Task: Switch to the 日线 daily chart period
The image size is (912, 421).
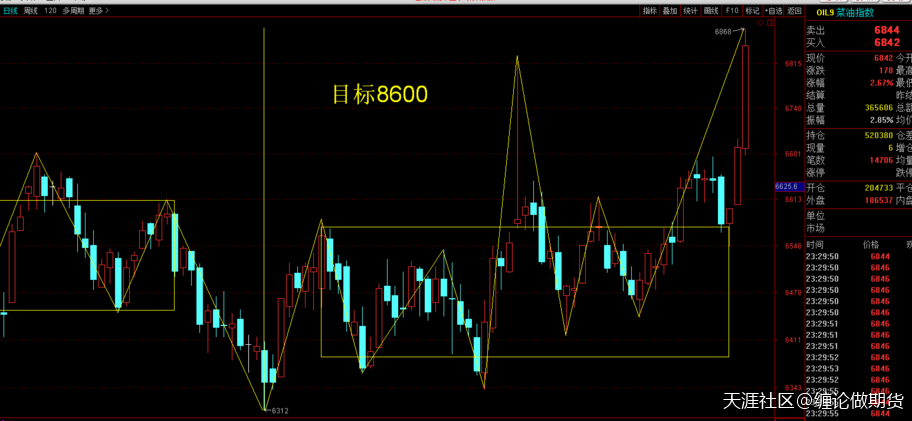Action: tap(10, 11)
